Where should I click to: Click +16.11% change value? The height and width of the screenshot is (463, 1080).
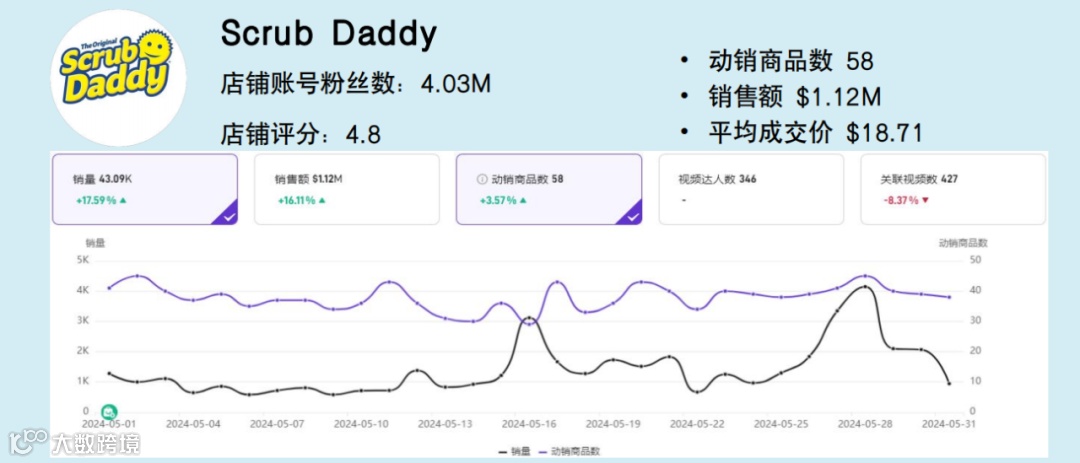[297, 200]
